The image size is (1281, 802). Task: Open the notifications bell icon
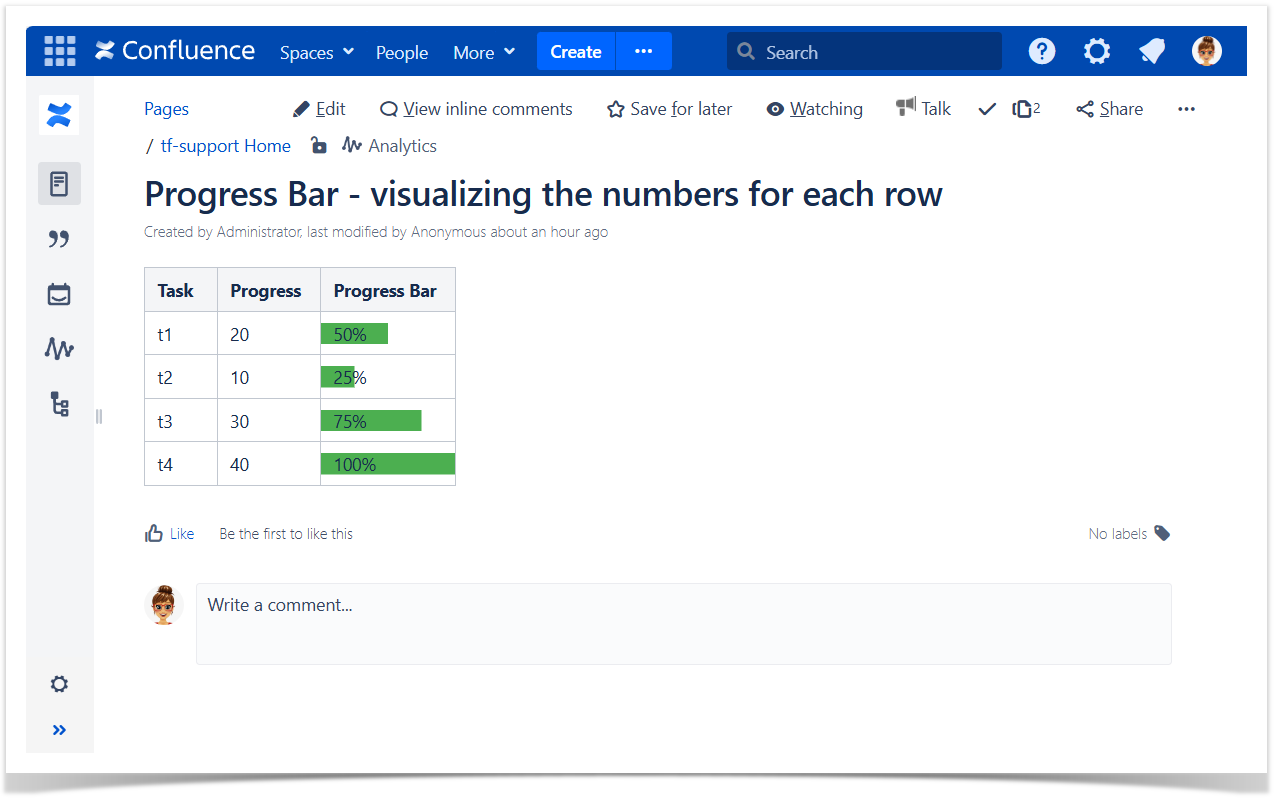tap(1152, 51)
